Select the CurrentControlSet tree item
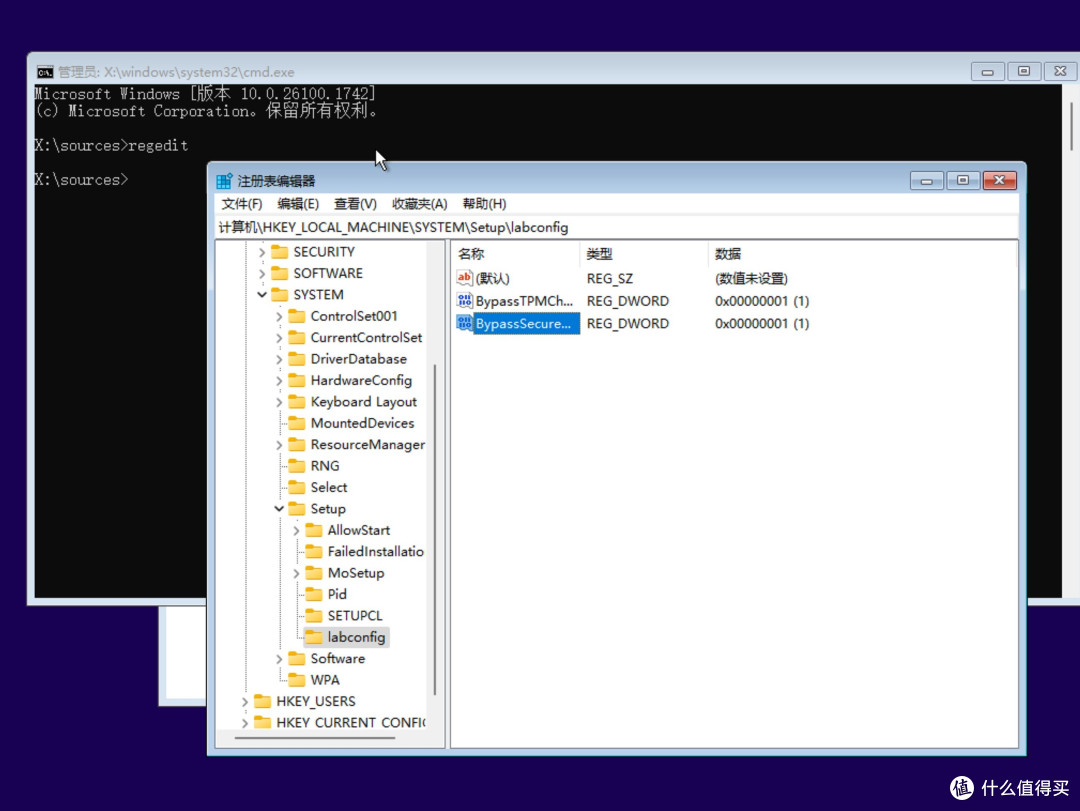 click(366, 338)
